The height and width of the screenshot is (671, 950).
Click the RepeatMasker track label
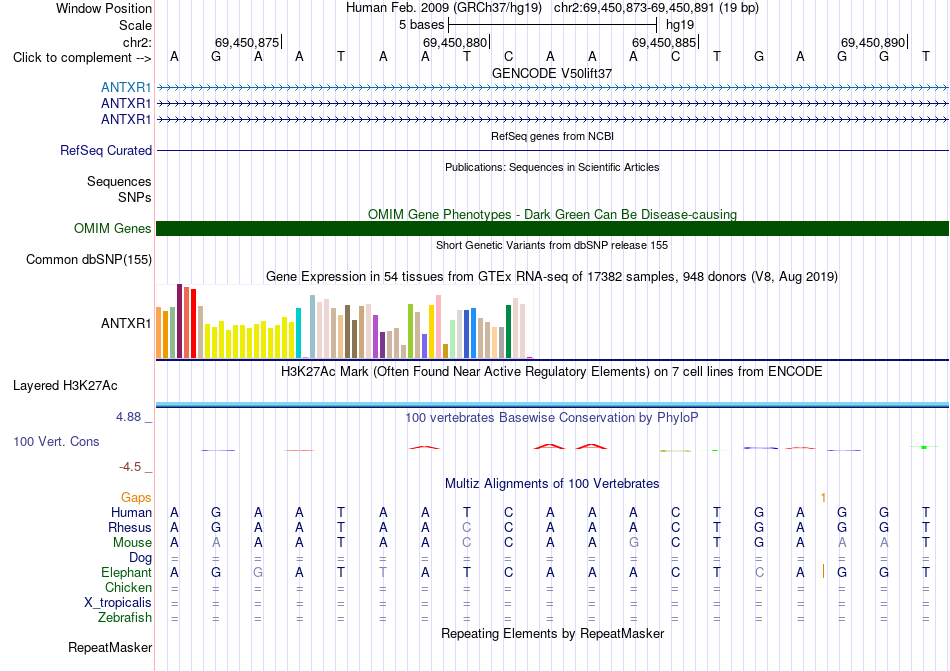coord(110,647)
